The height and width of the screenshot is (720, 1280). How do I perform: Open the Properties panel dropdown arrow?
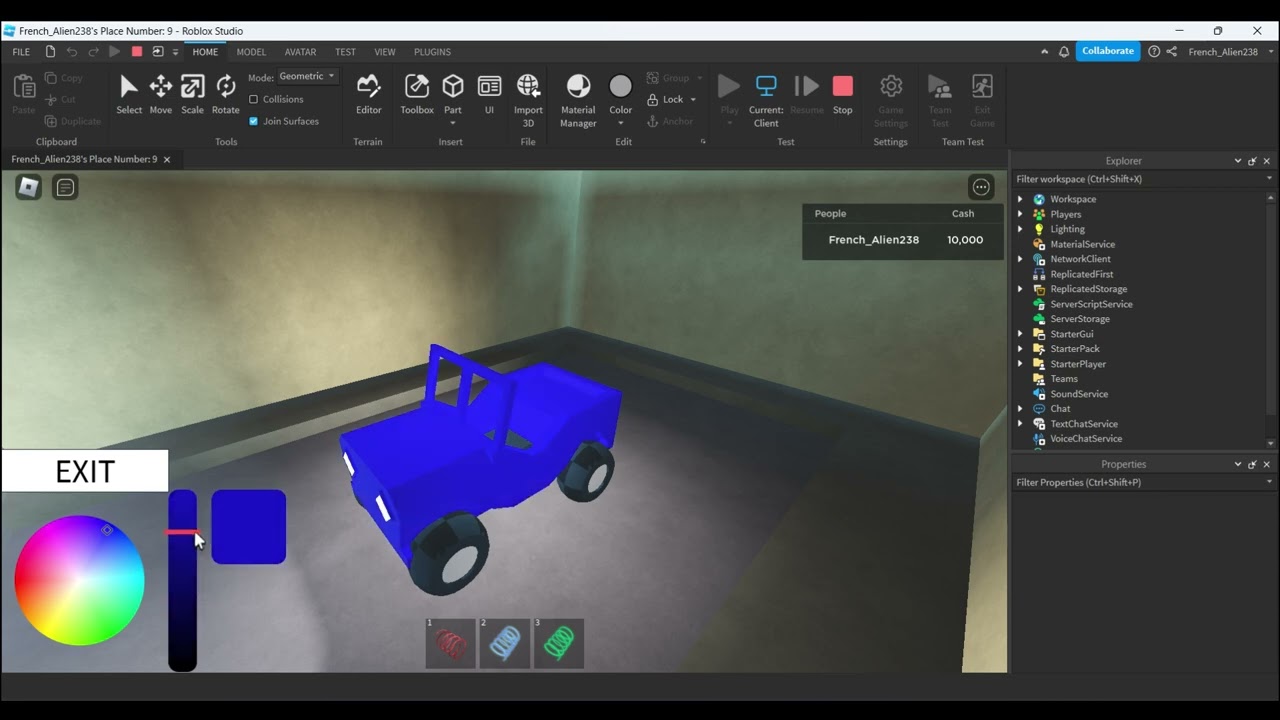point(1238,464)
